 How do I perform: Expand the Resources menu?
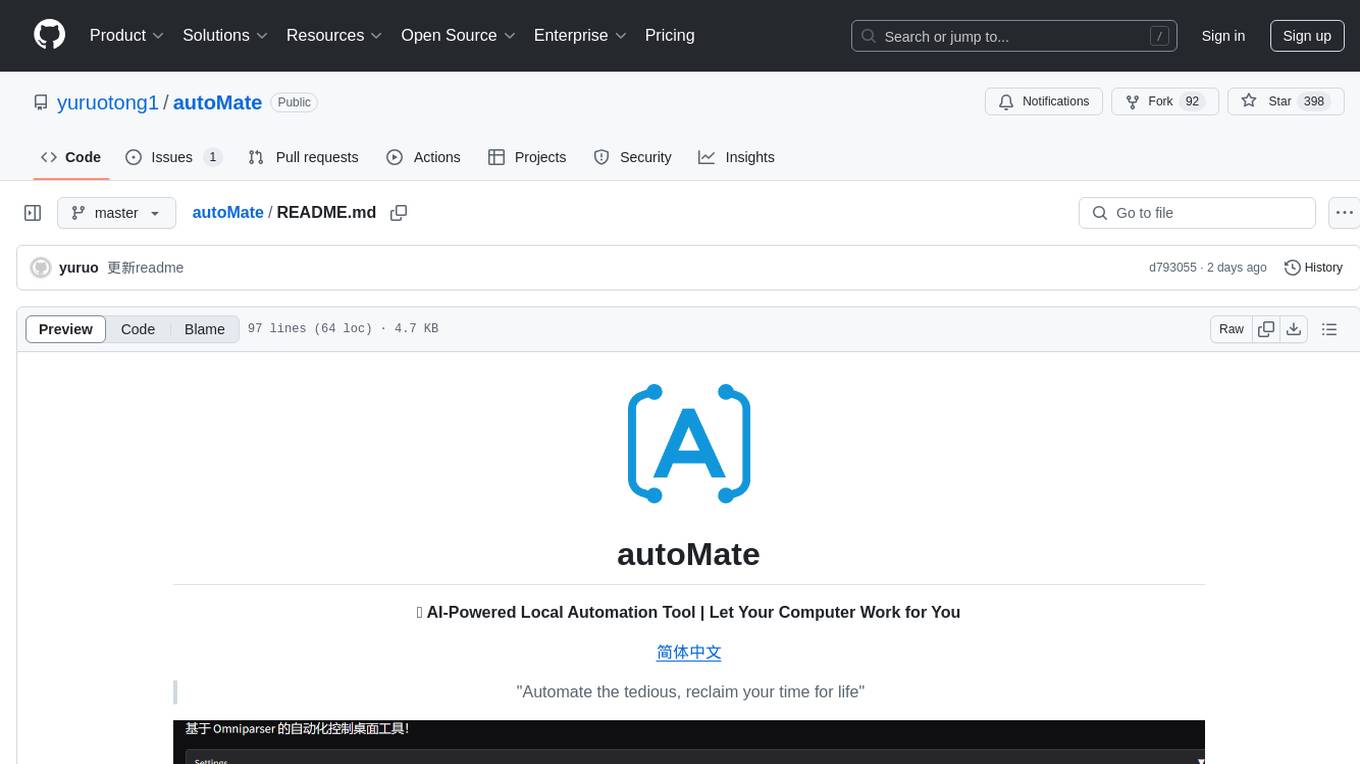pyautogui.click(x=334, y=35)
